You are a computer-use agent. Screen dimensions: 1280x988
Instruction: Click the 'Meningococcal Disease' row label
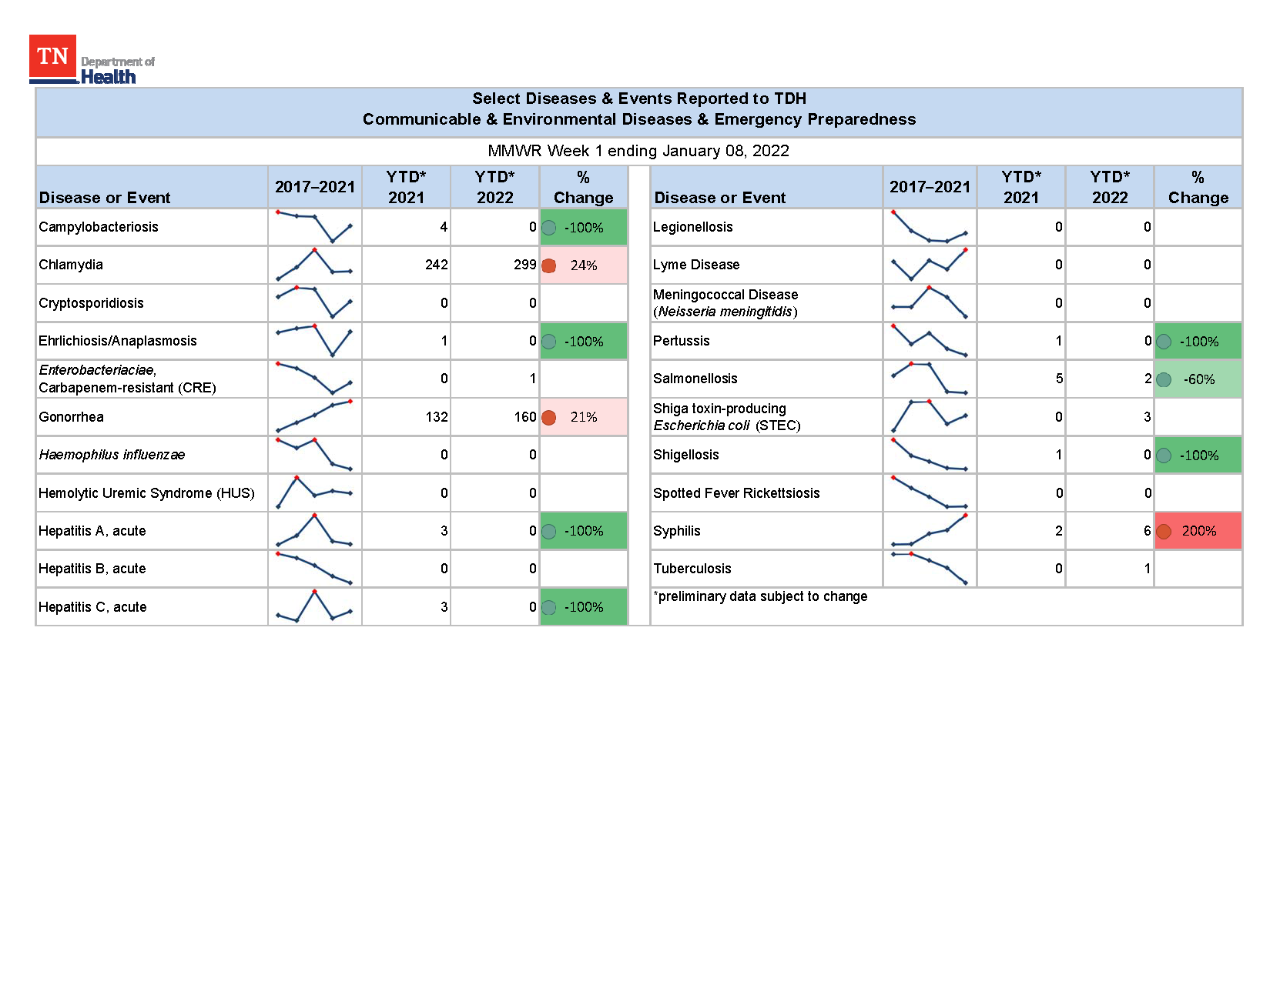coord(726,295)
